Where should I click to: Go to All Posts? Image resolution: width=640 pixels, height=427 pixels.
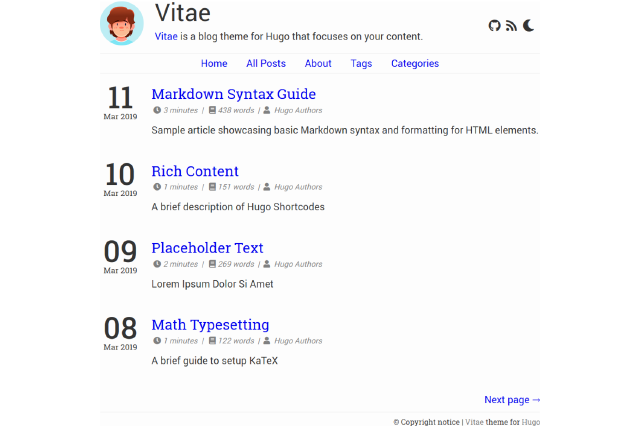click(x=266, y=63)
